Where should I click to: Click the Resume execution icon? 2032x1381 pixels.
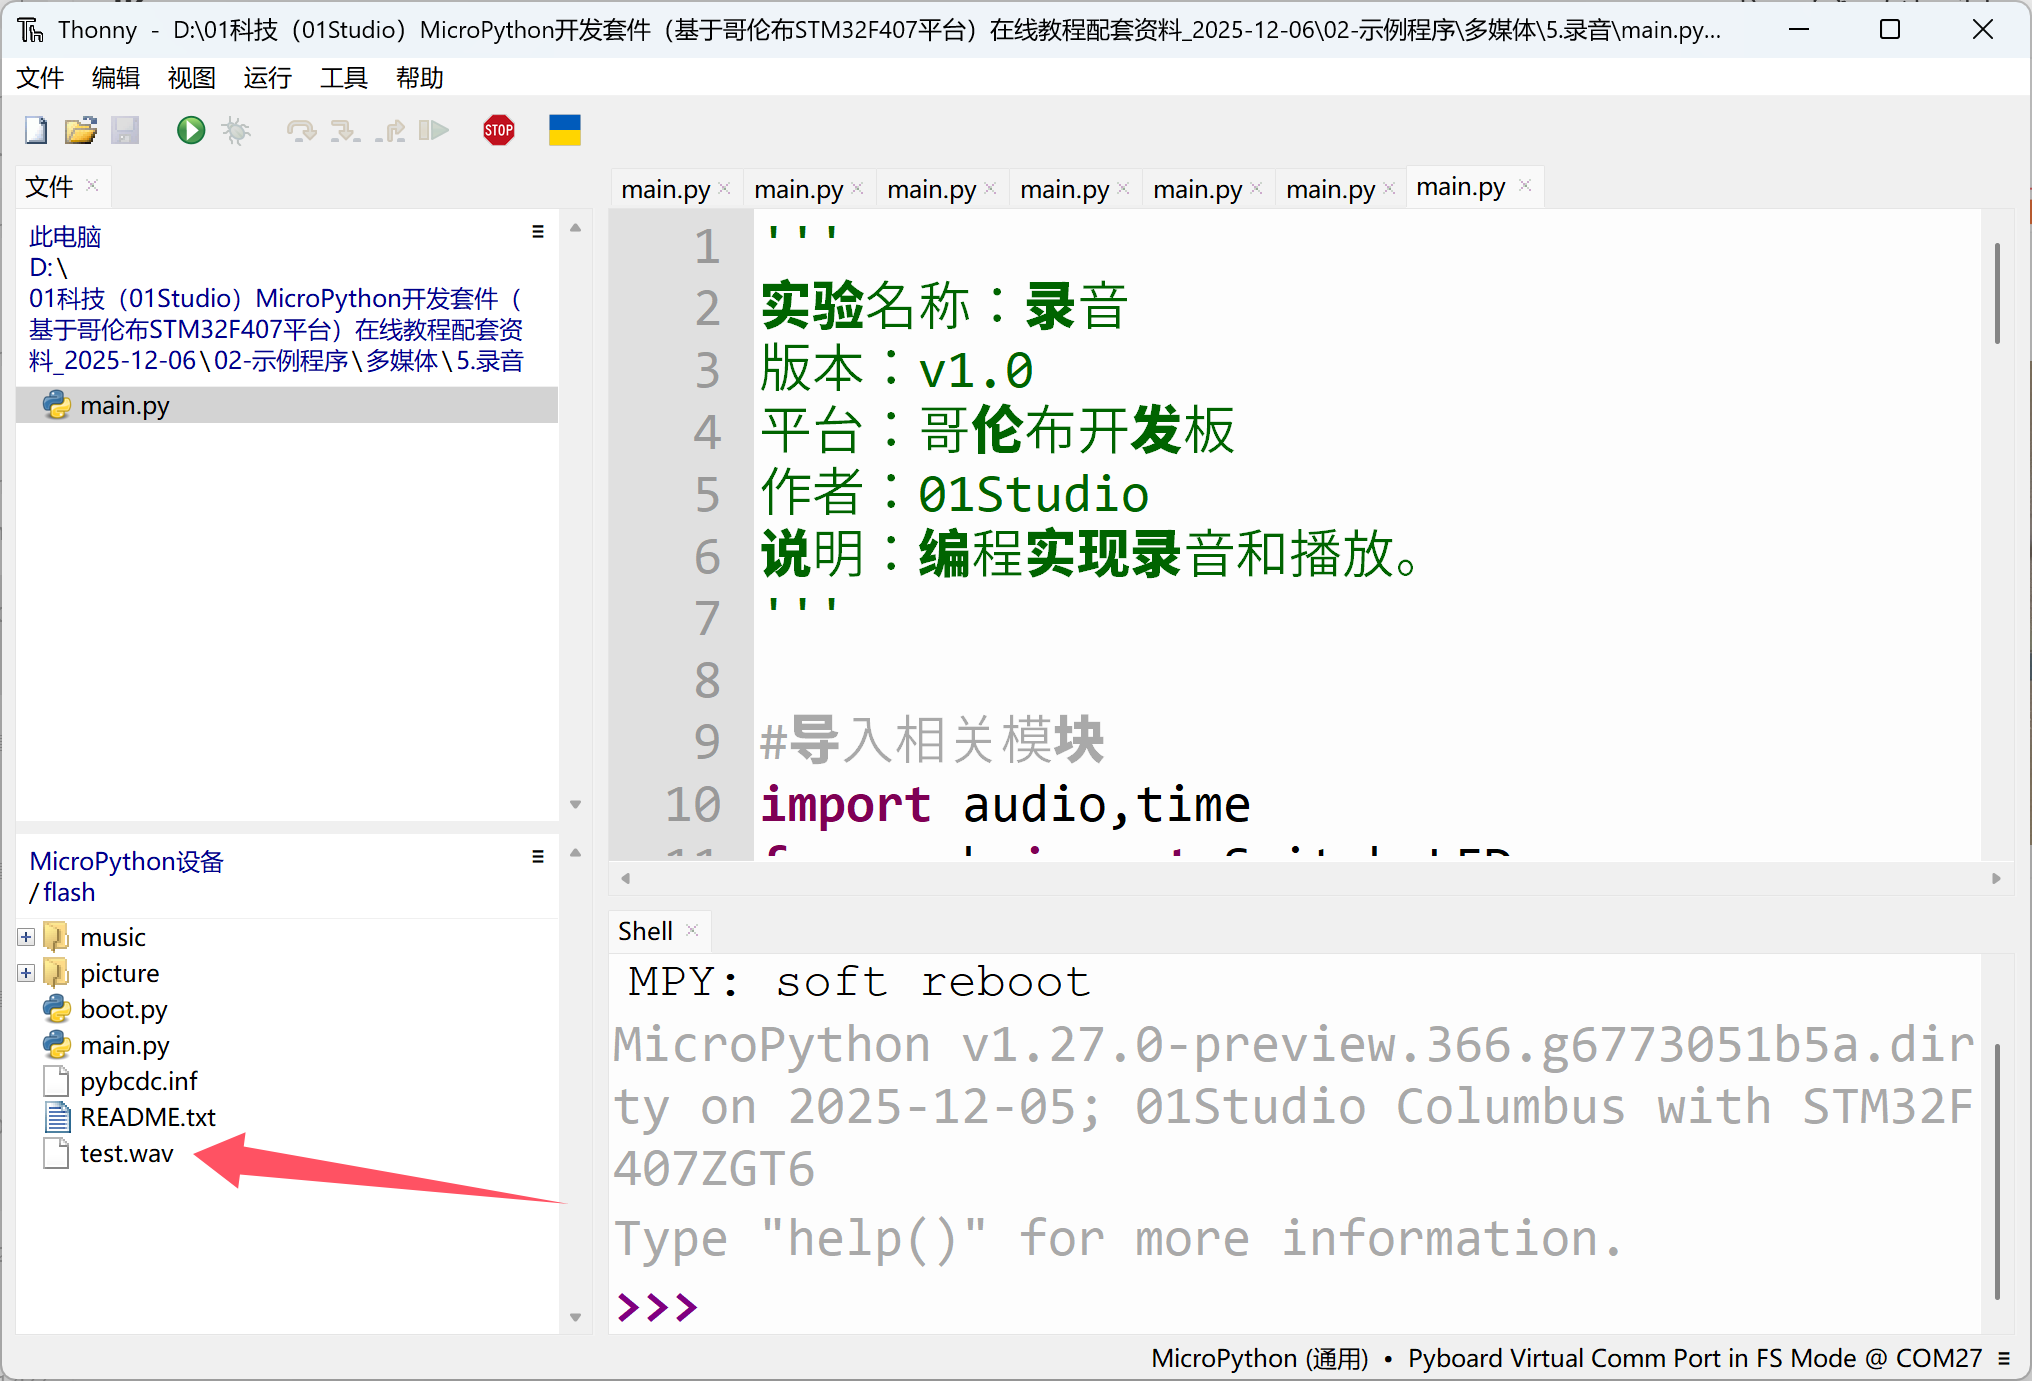pyautogui.click(x=433, y=130)
